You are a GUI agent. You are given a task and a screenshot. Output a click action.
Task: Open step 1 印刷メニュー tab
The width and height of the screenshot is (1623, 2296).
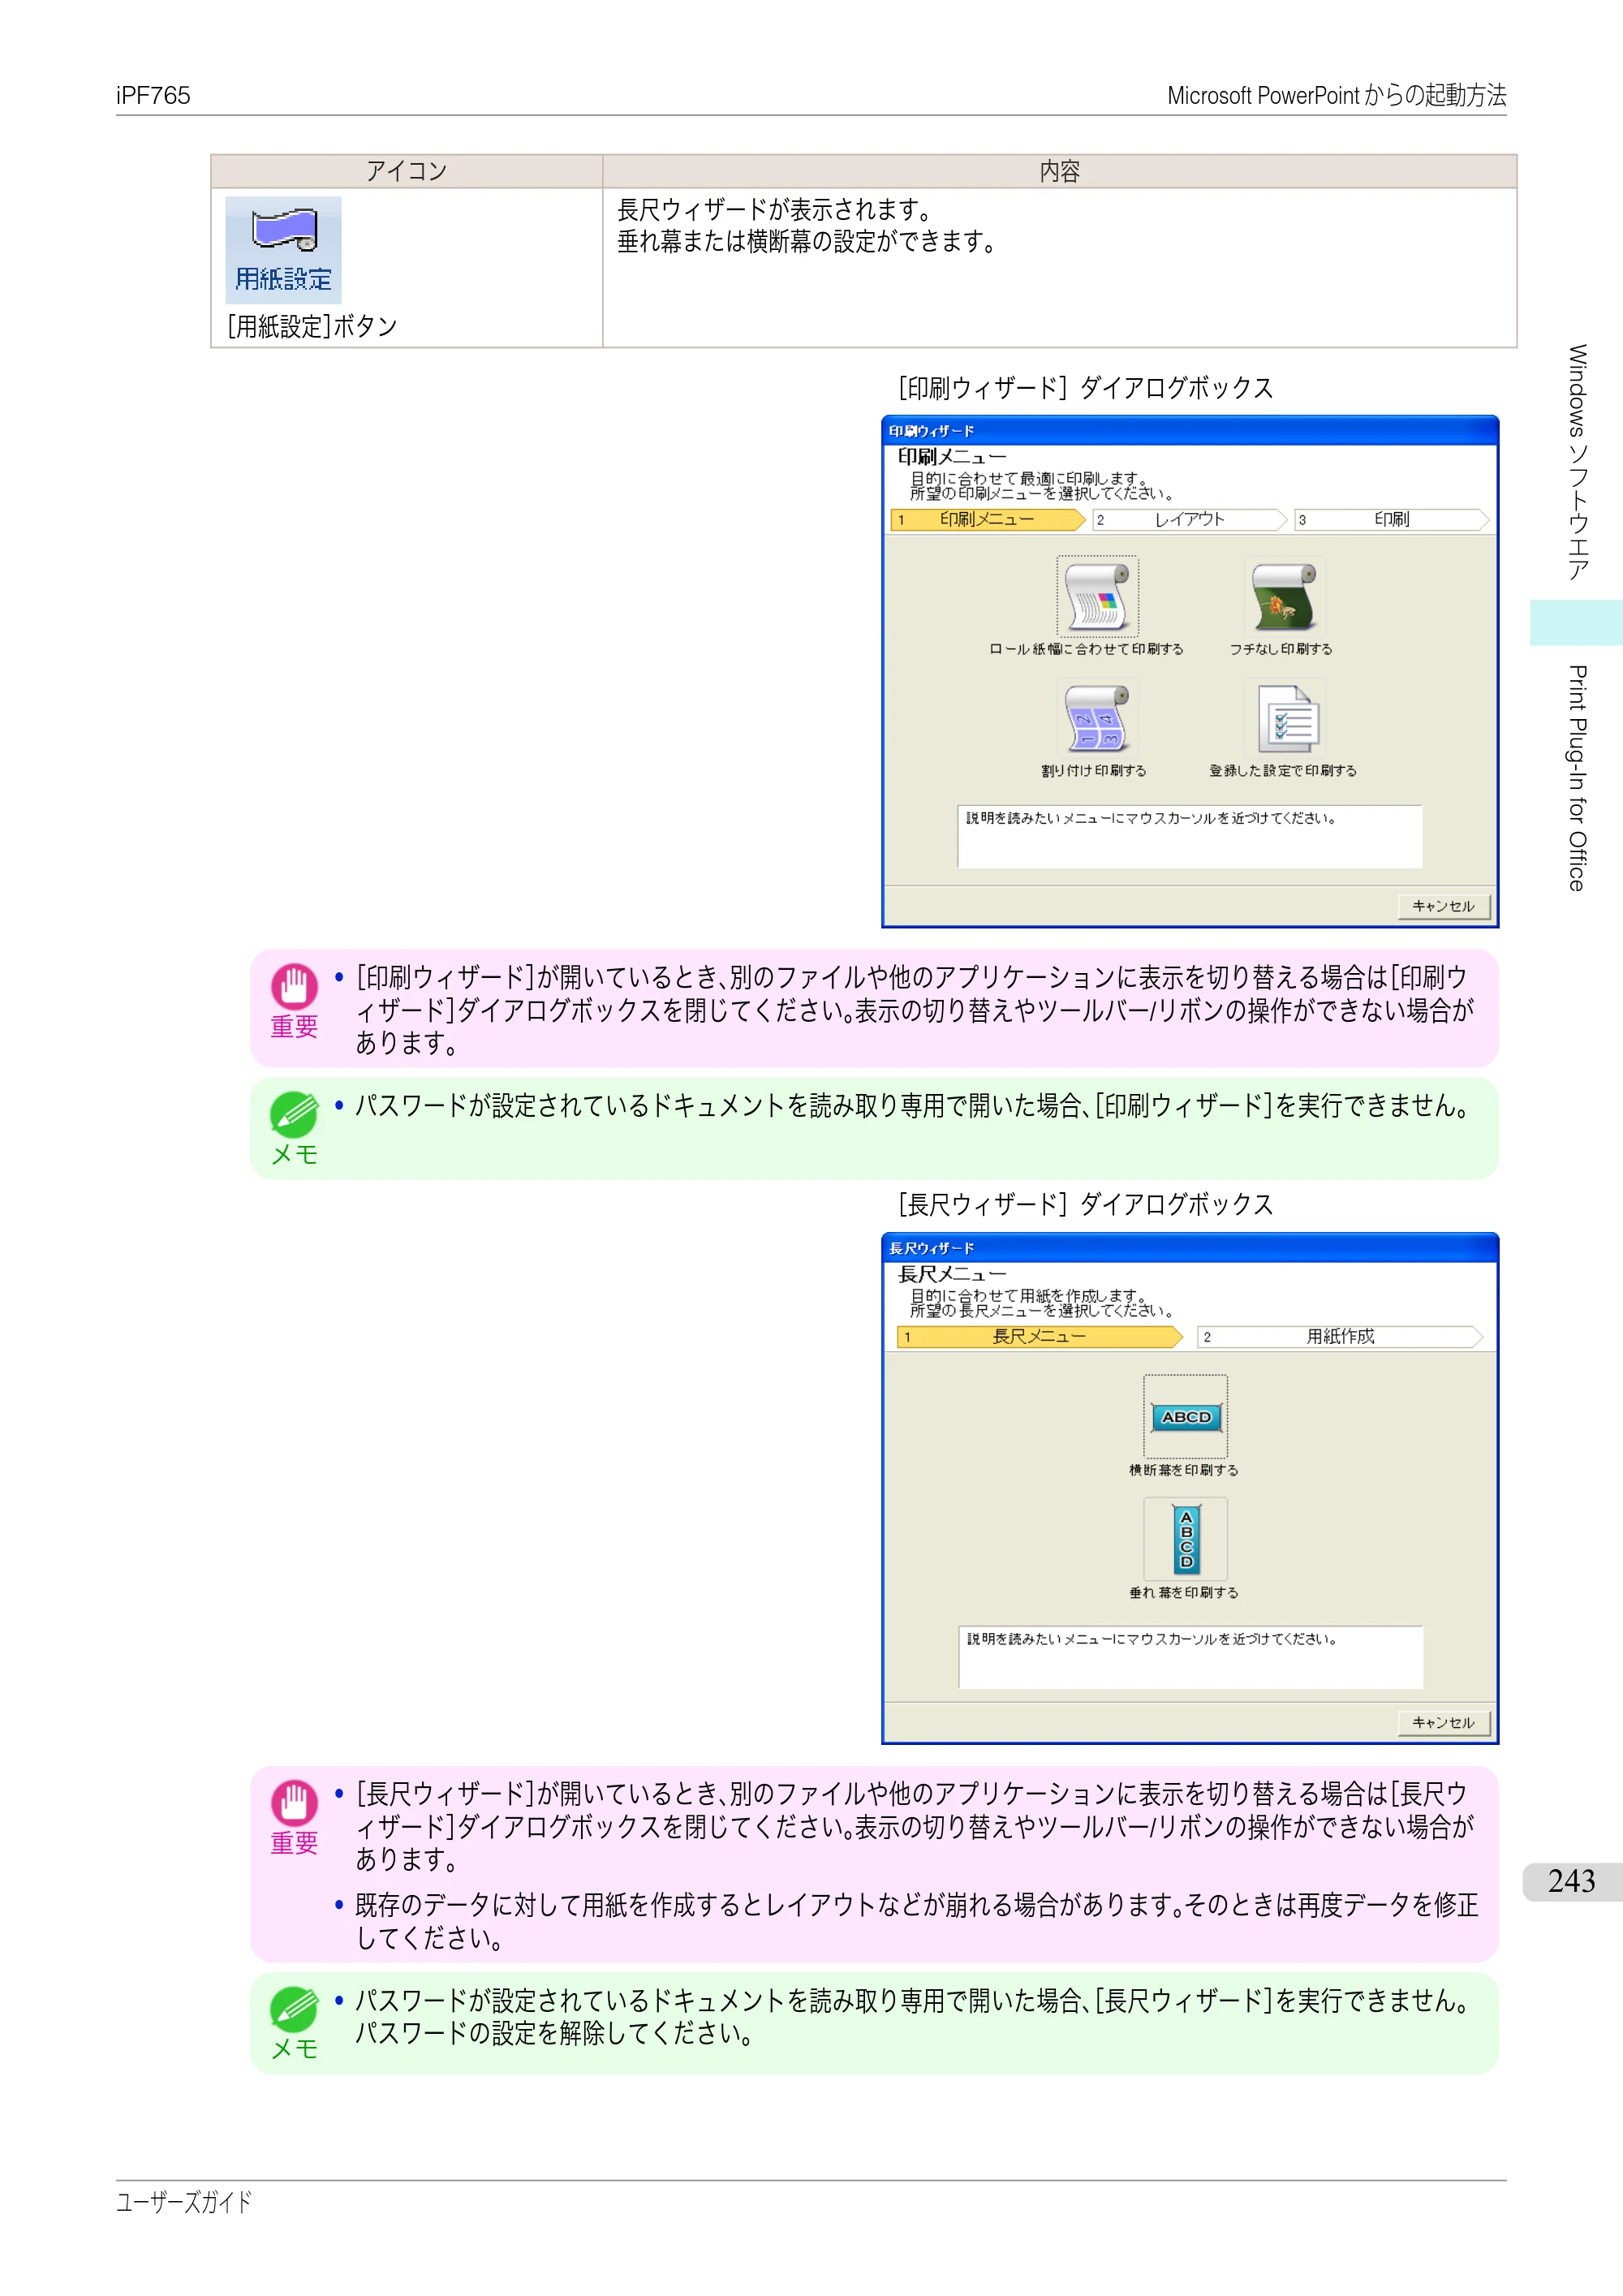[987, 520]
